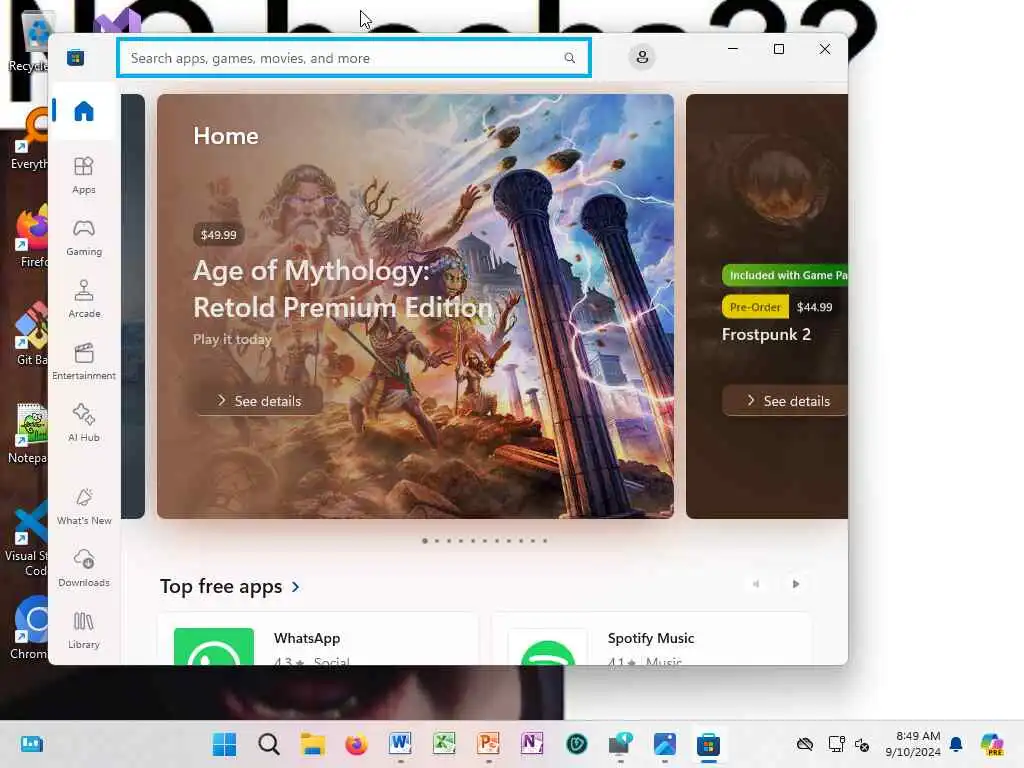Open the Home section in the sidebar

tap(84, 111)
